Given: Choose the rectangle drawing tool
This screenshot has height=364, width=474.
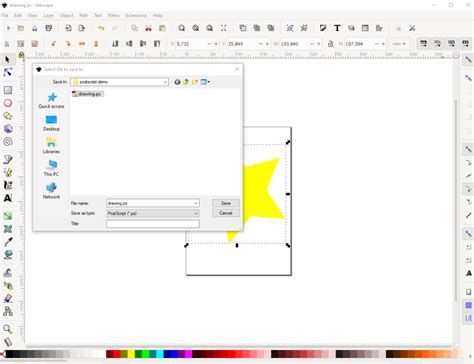Looking at the screenshot, I should pyautogui.click(x=8, y=90).
